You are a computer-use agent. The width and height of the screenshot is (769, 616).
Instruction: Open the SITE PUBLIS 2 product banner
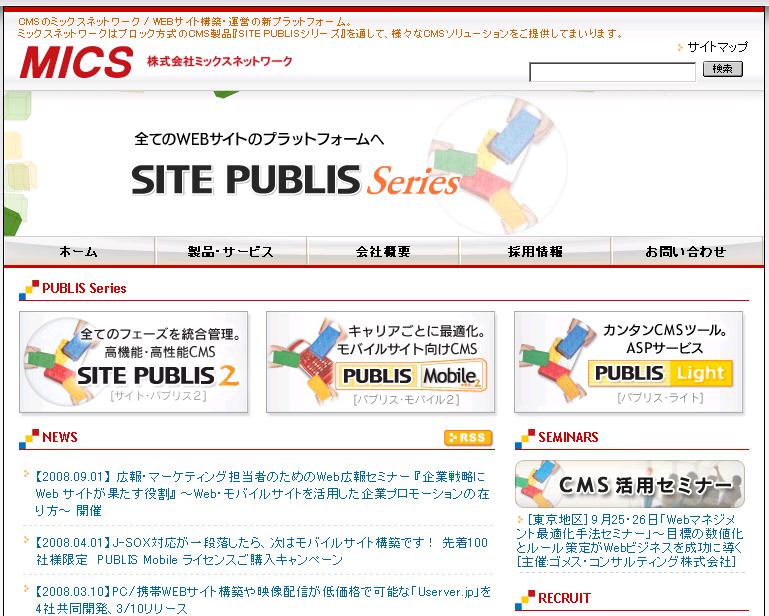pos(133,362)
